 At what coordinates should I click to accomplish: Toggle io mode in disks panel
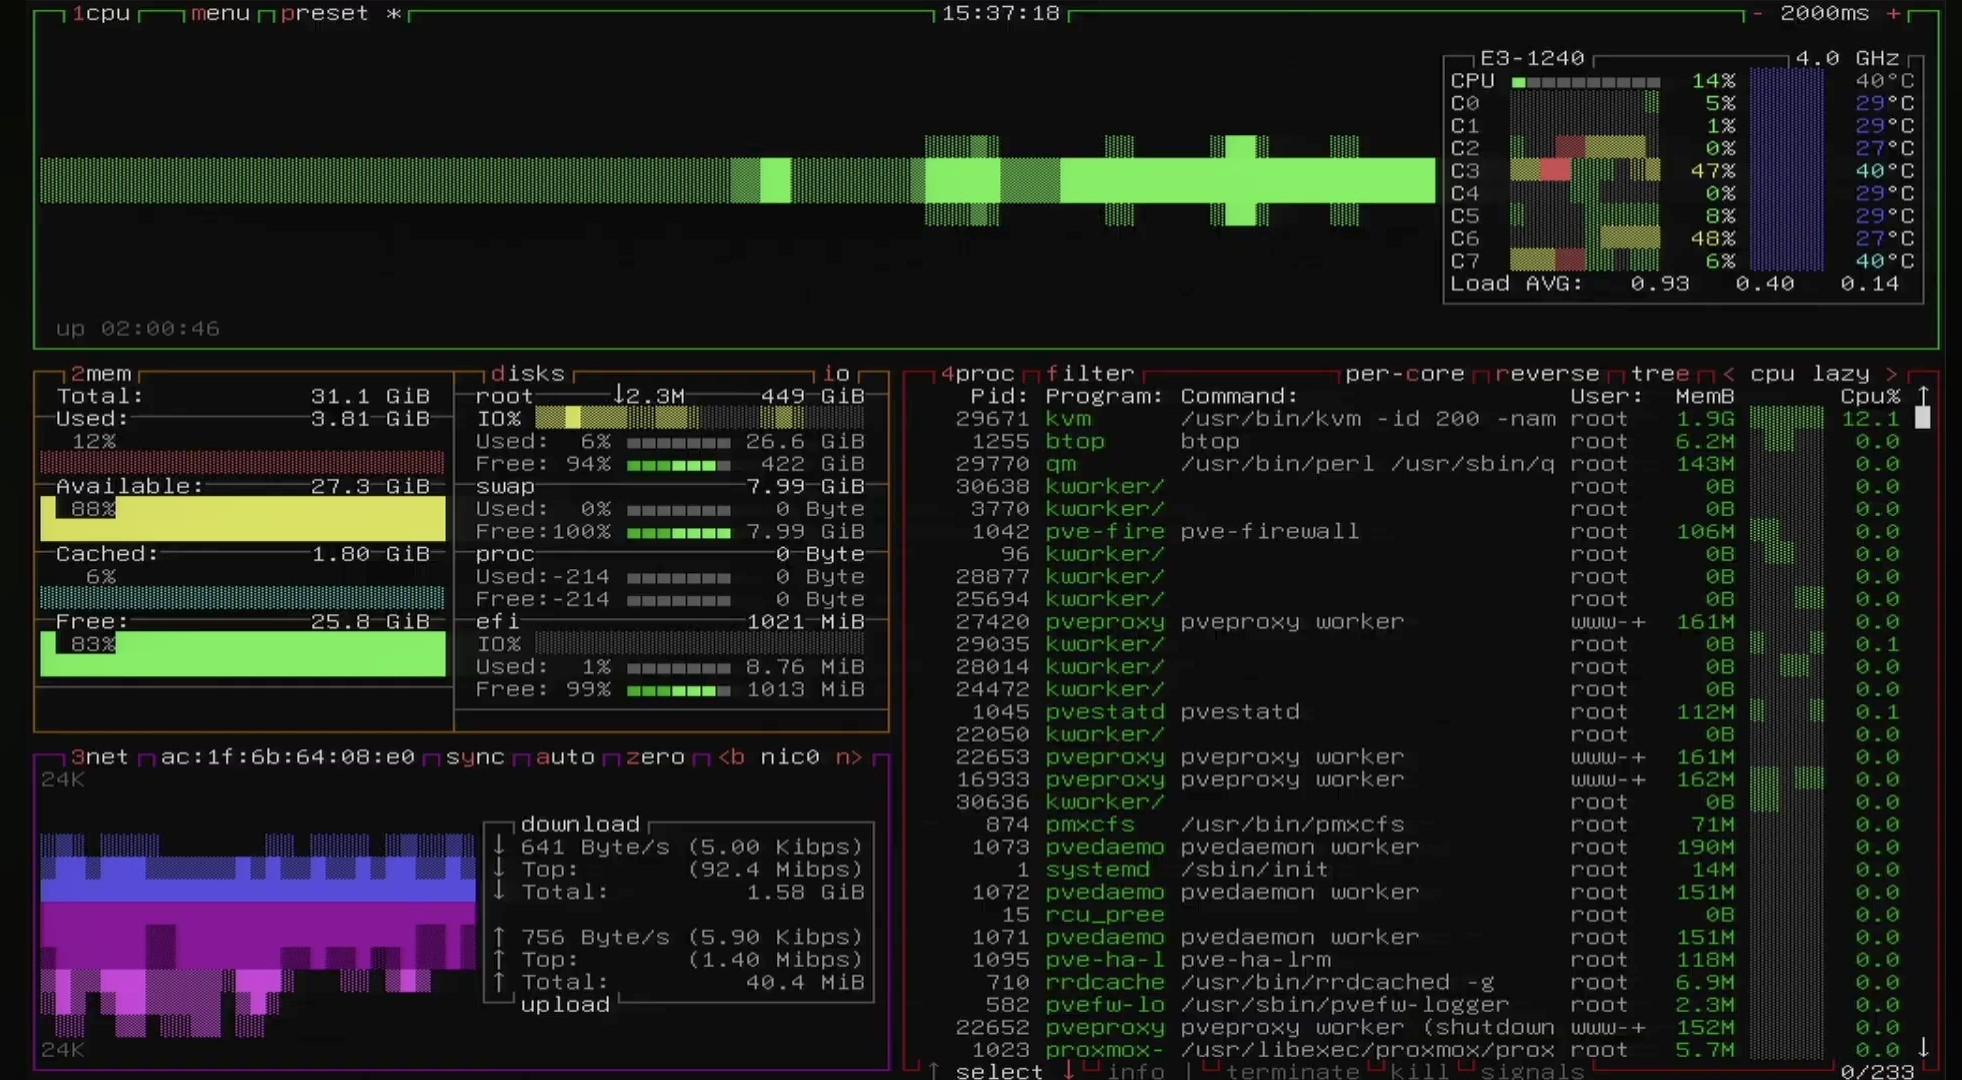pos(836,374)
